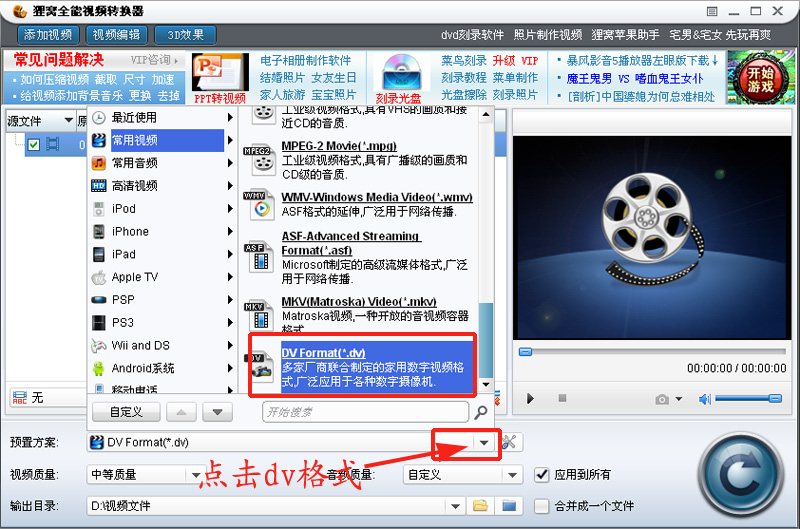Click the WMV-Windows Media Video(*.wmv) title

(377, 197)
